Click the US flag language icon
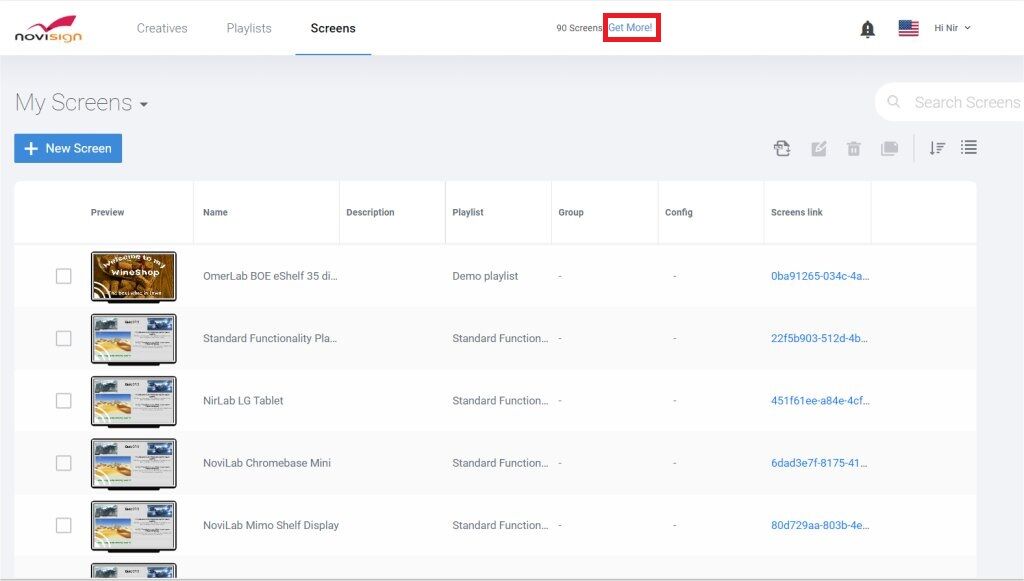The height and width of the screenshot is (581, 1024). (x=908, y=28)
